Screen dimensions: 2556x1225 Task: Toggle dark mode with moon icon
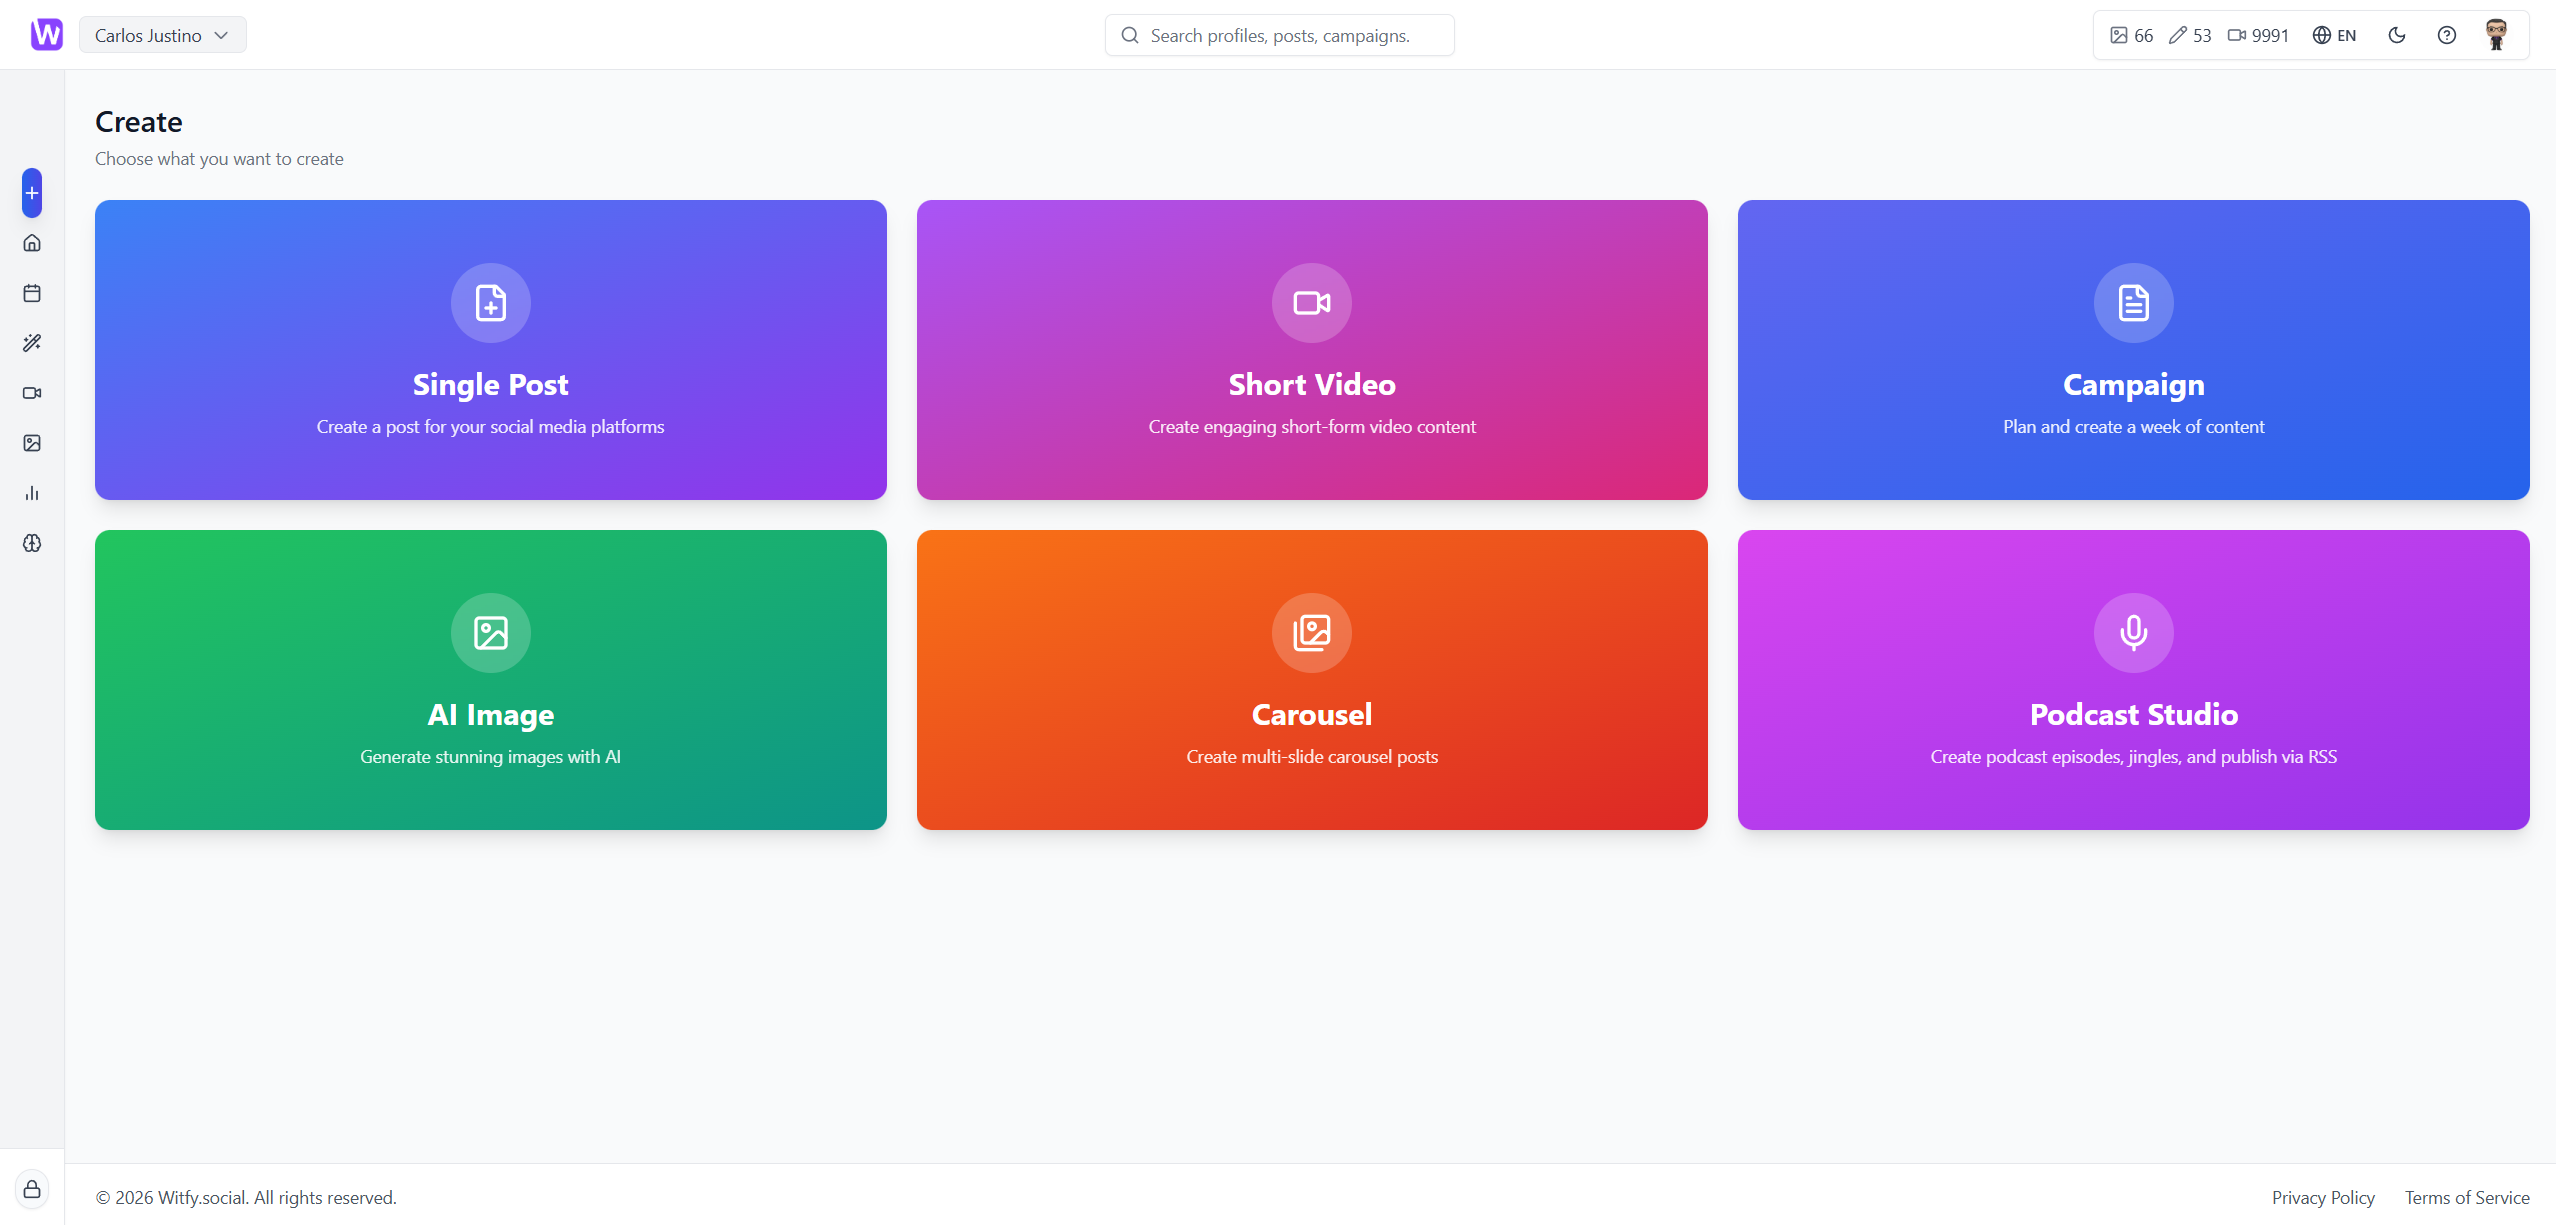(2396, 35)
